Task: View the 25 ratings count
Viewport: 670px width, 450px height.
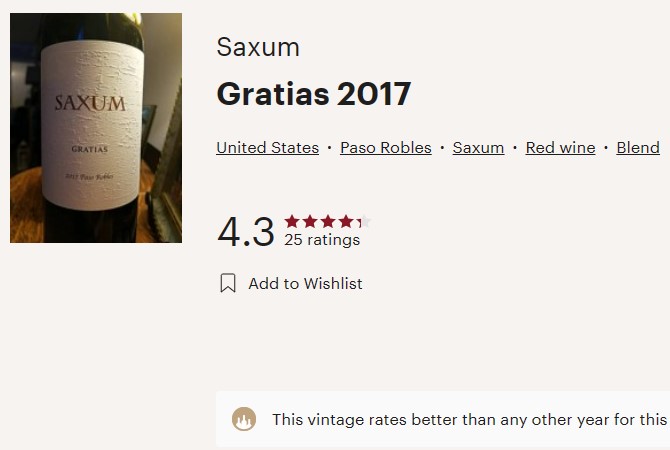Action: (322, 240)
